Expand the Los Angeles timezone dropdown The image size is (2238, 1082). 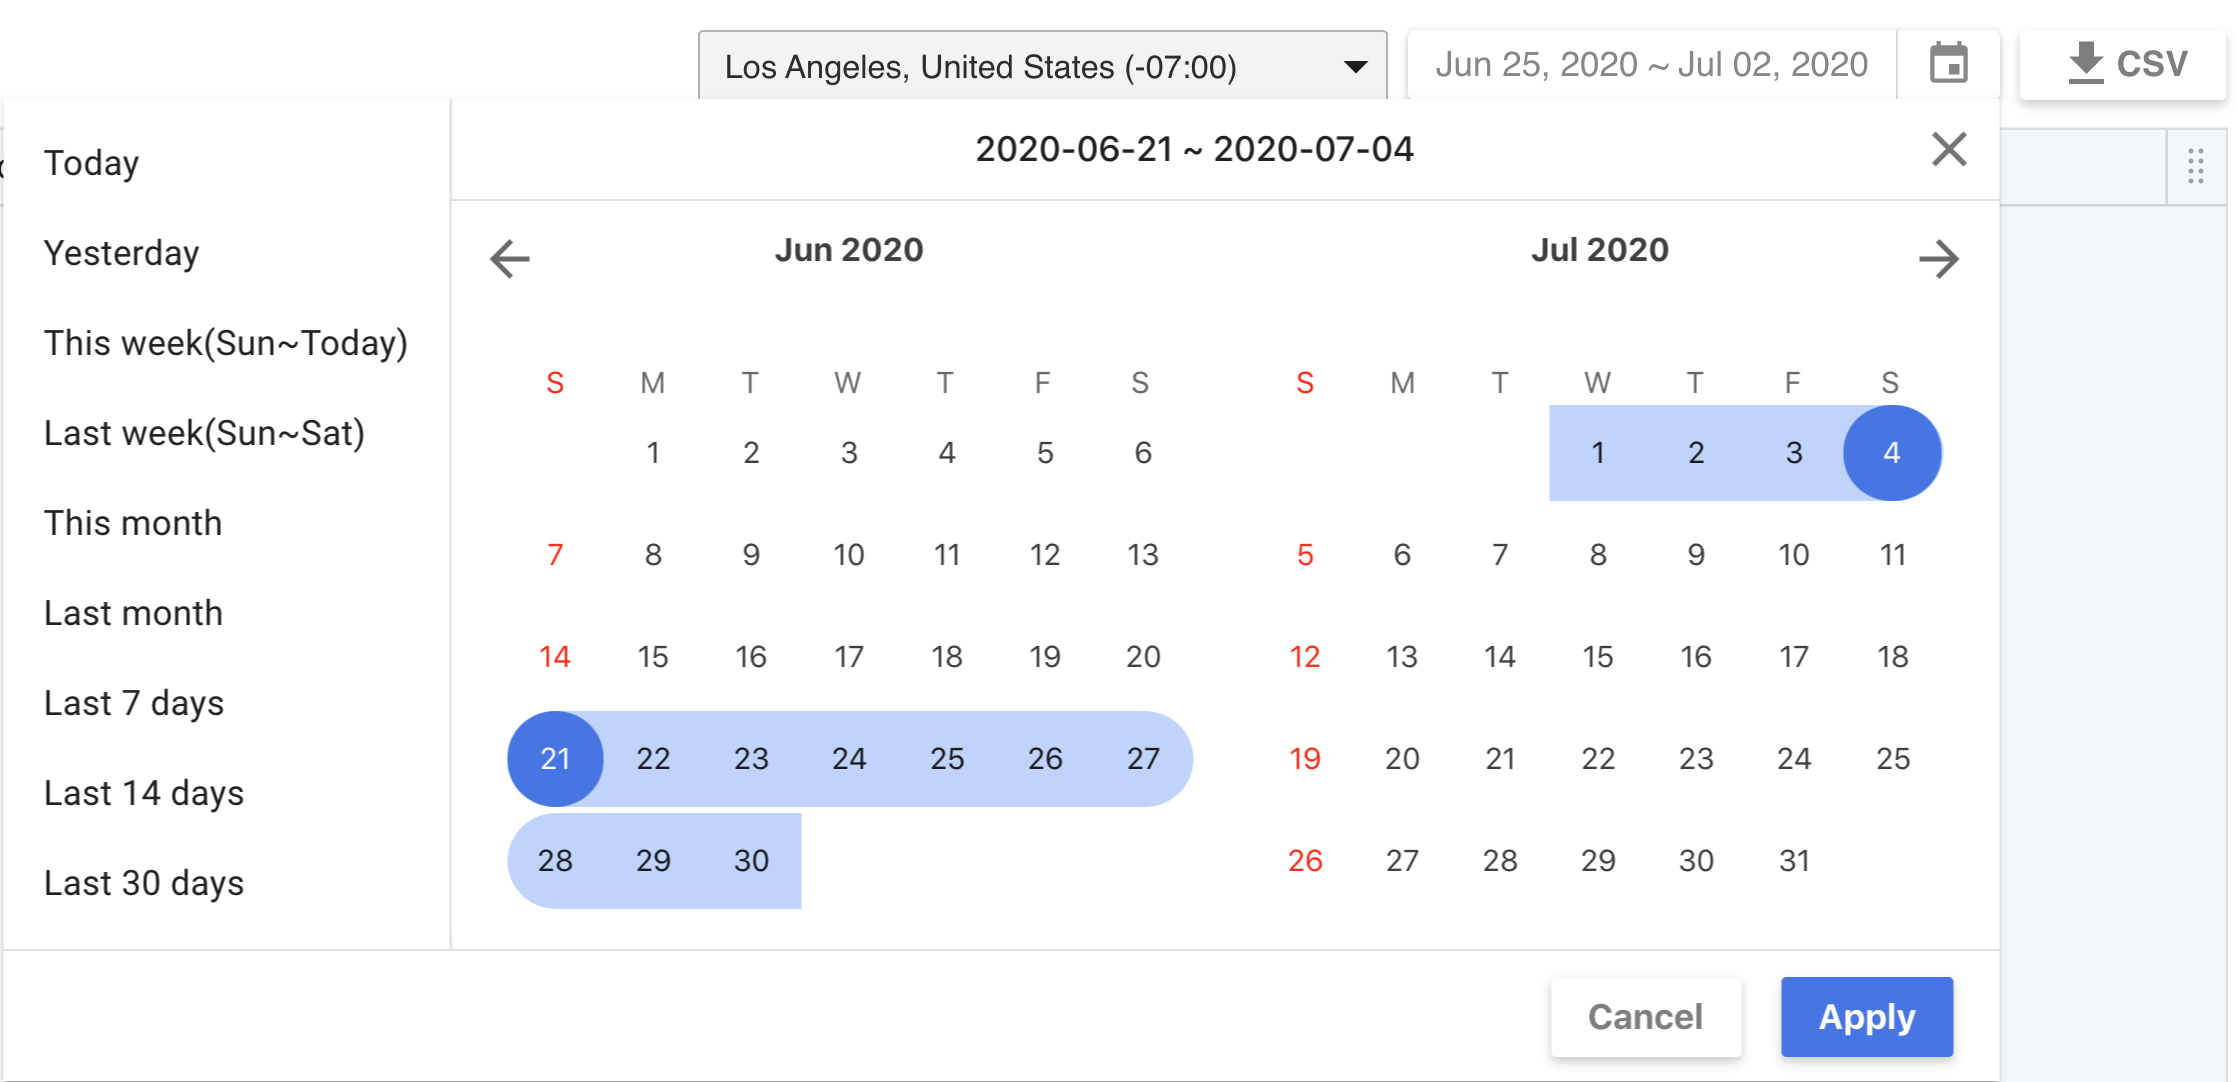[x=1042, y=66]
